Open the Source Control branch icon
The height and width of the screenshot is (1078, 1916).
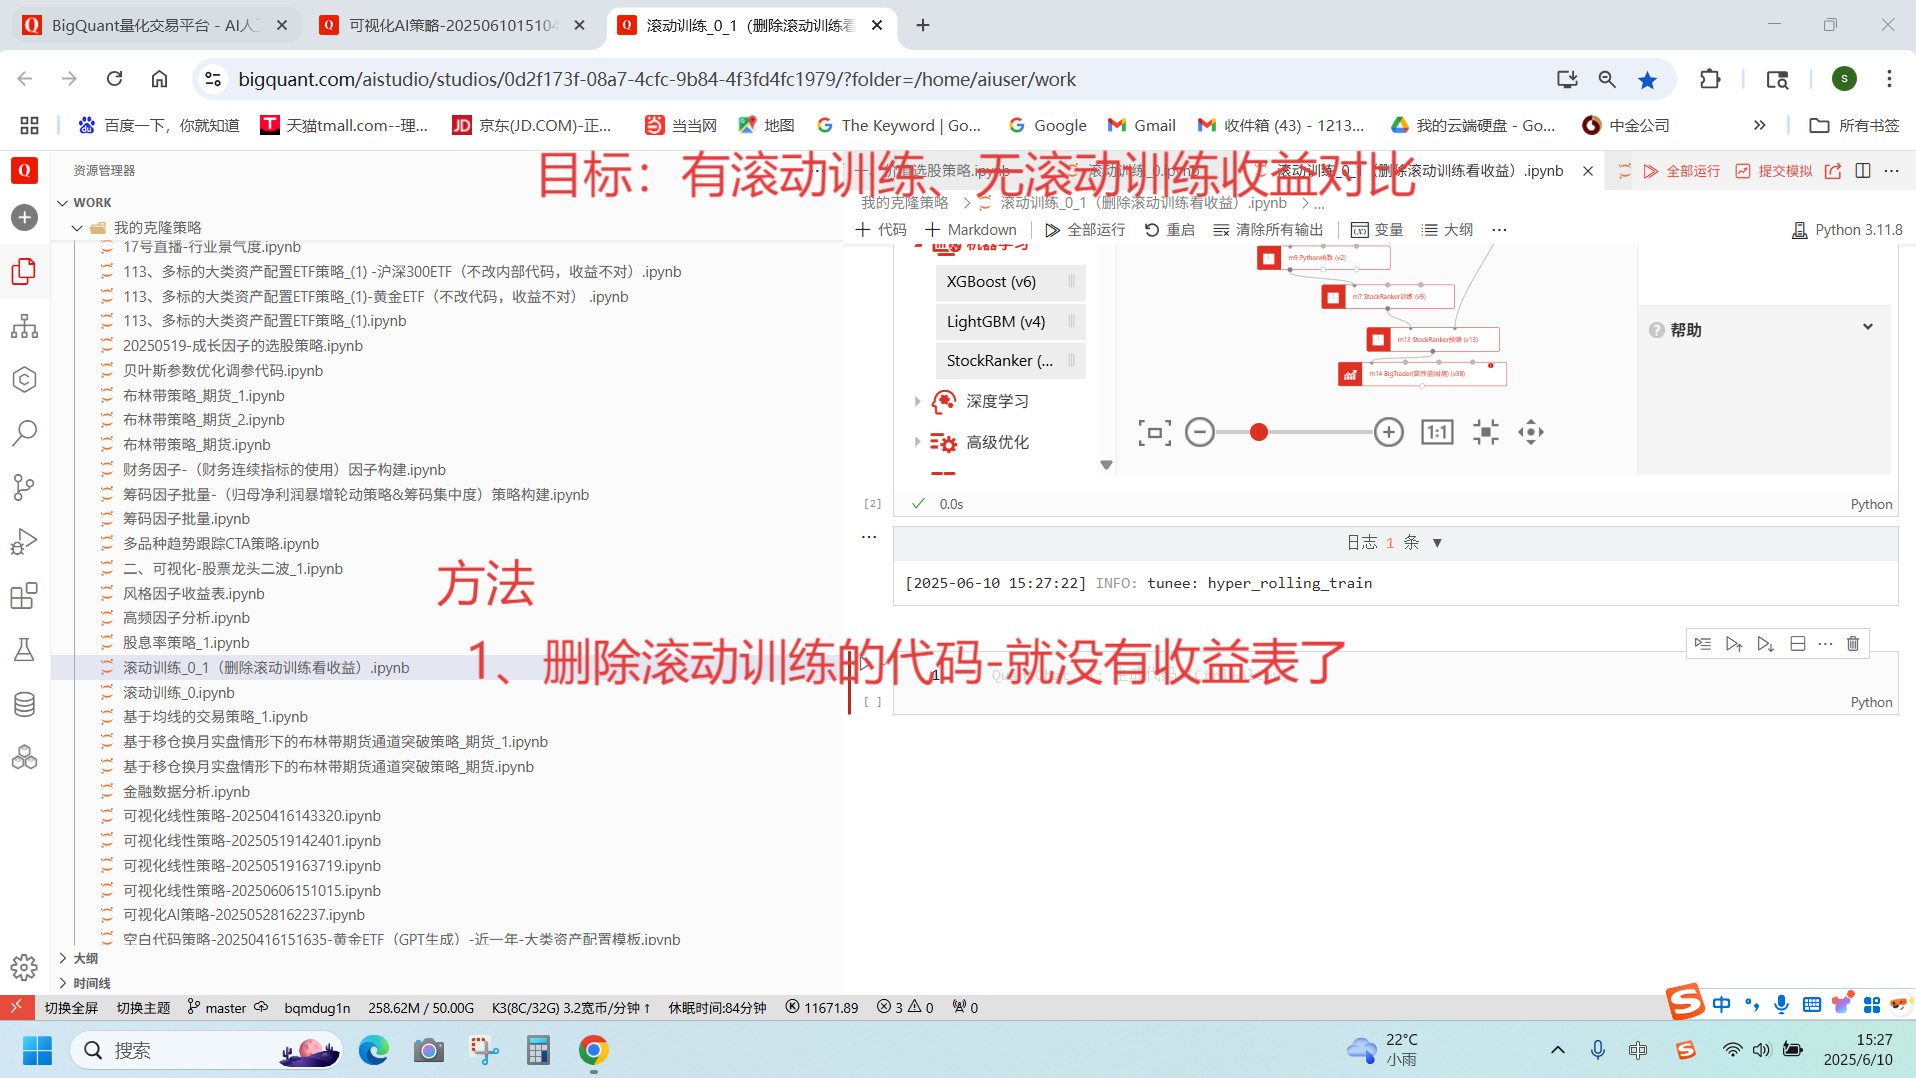(x=24, y=487)
